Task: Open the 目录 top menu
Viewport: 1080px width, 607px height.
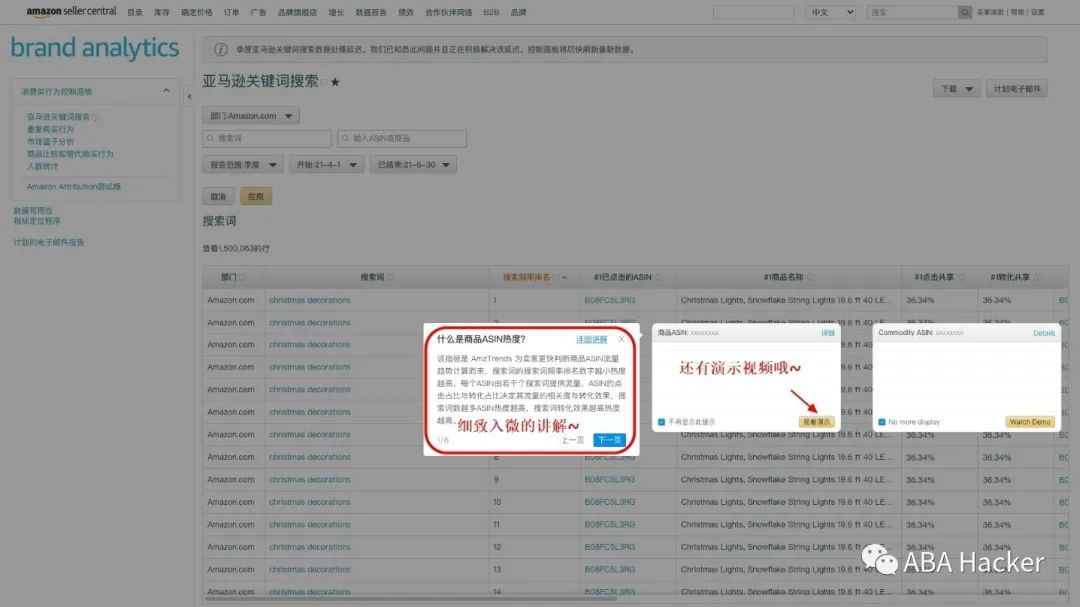Action: (x=134, y=12)
